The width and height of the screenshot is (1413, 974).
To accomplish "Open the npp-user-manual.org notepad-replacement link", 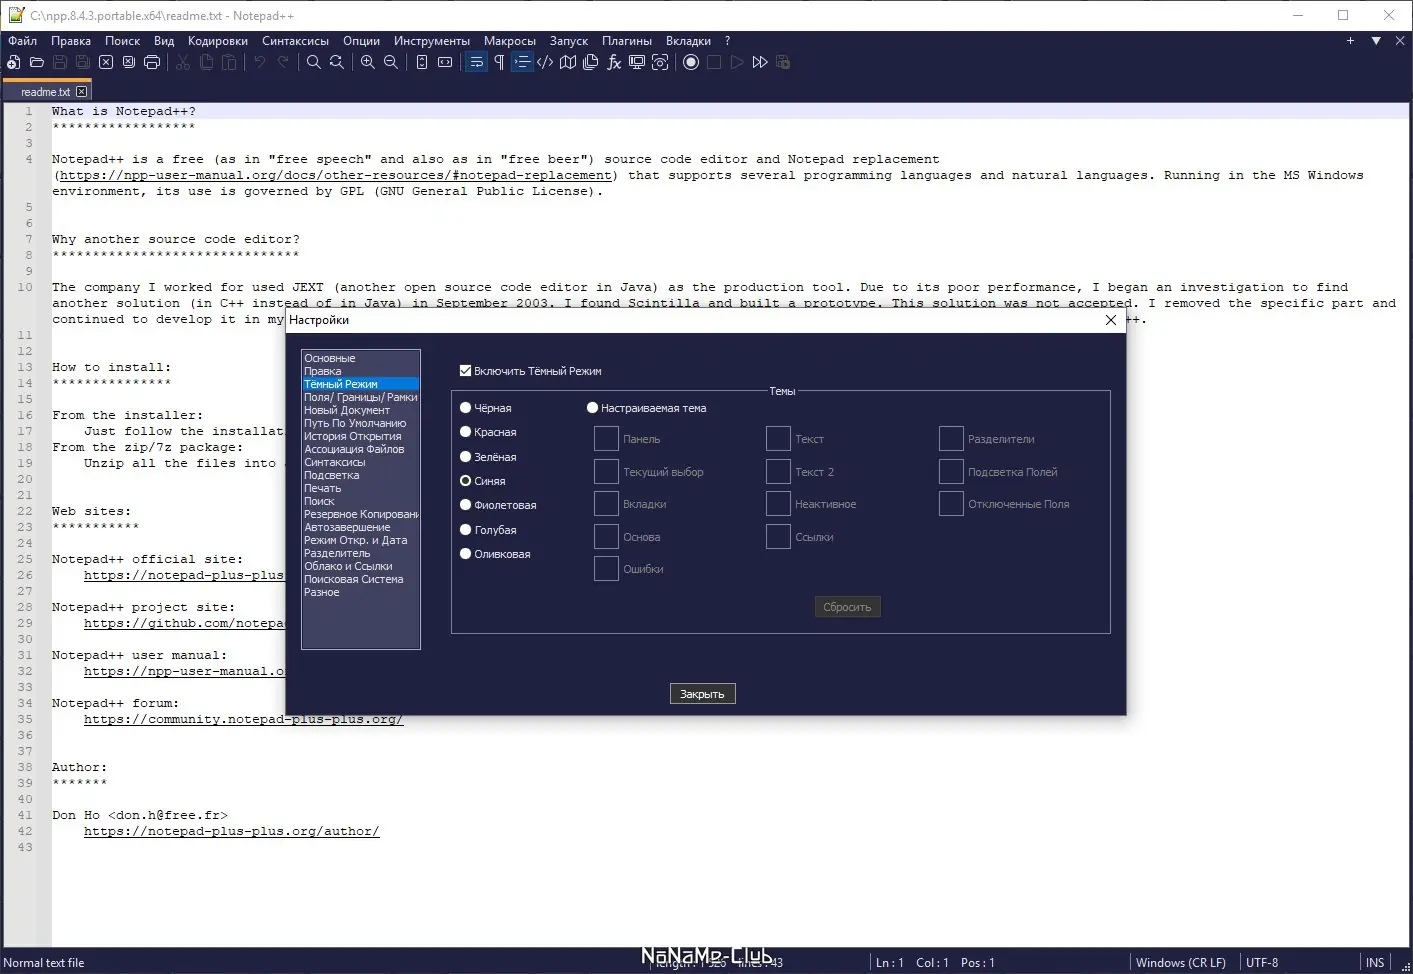I will point(336,175).
